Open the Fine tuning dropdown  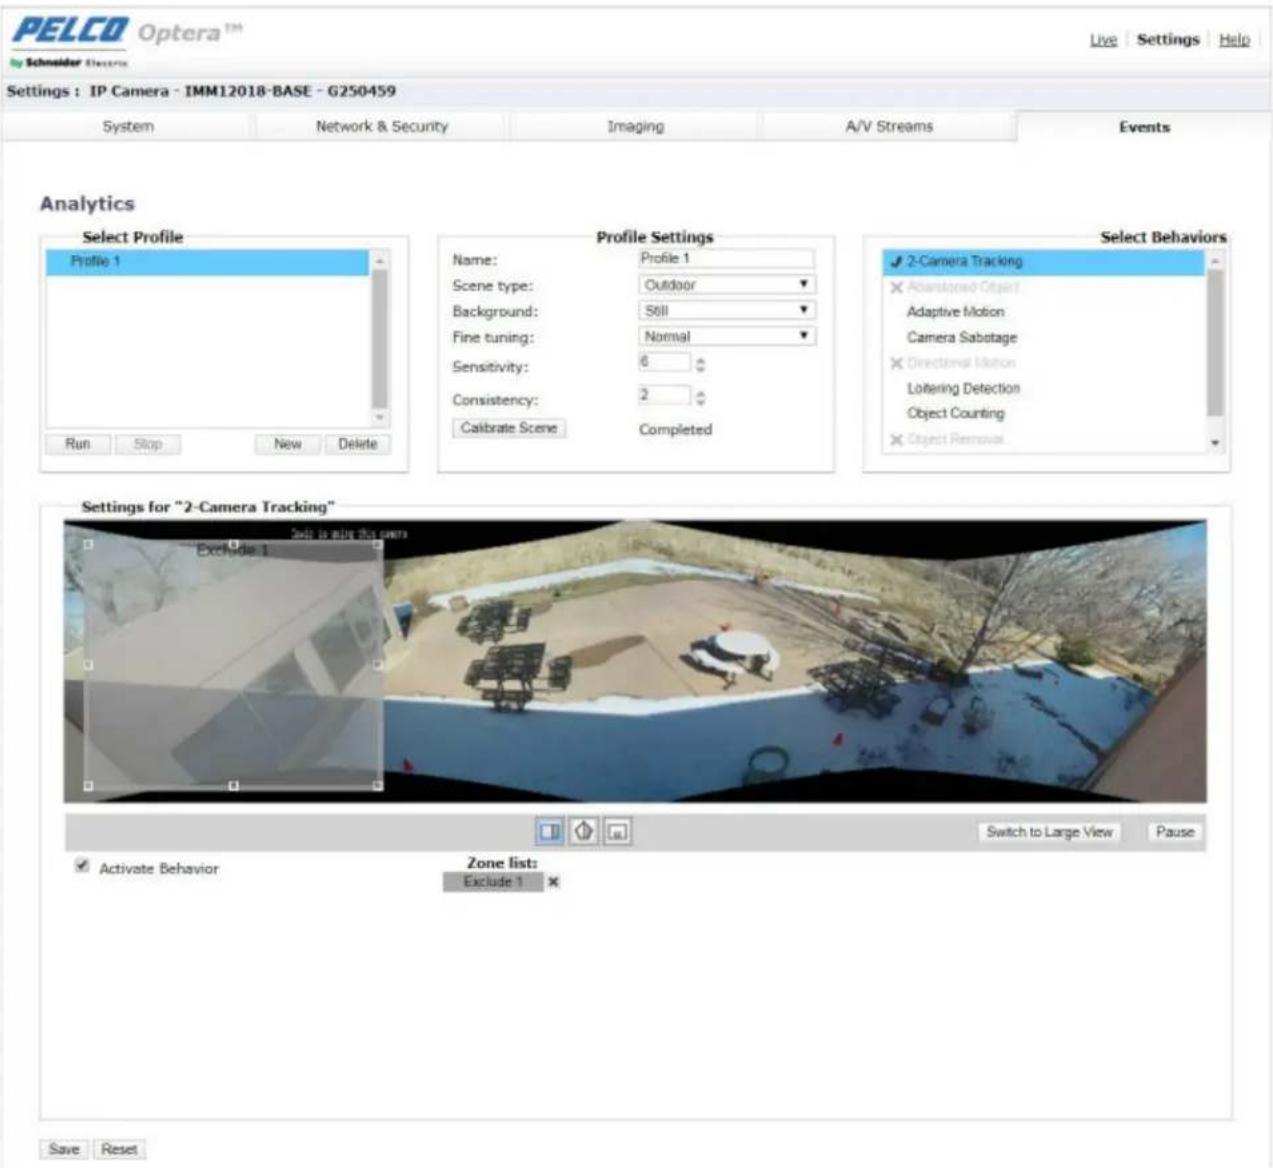727,337
